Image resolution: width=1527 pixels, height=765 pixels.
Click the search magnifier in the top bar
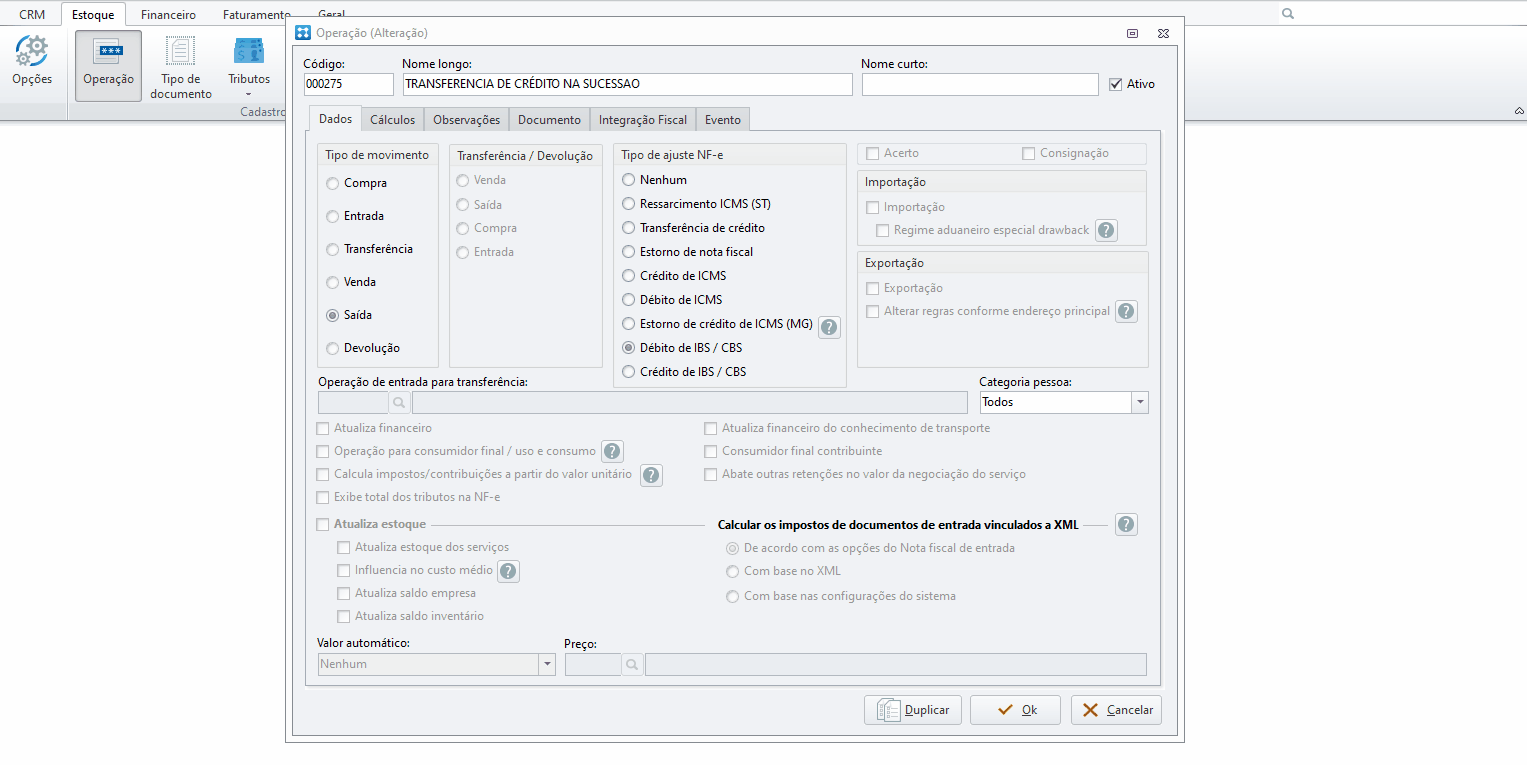coord(1288,14)
